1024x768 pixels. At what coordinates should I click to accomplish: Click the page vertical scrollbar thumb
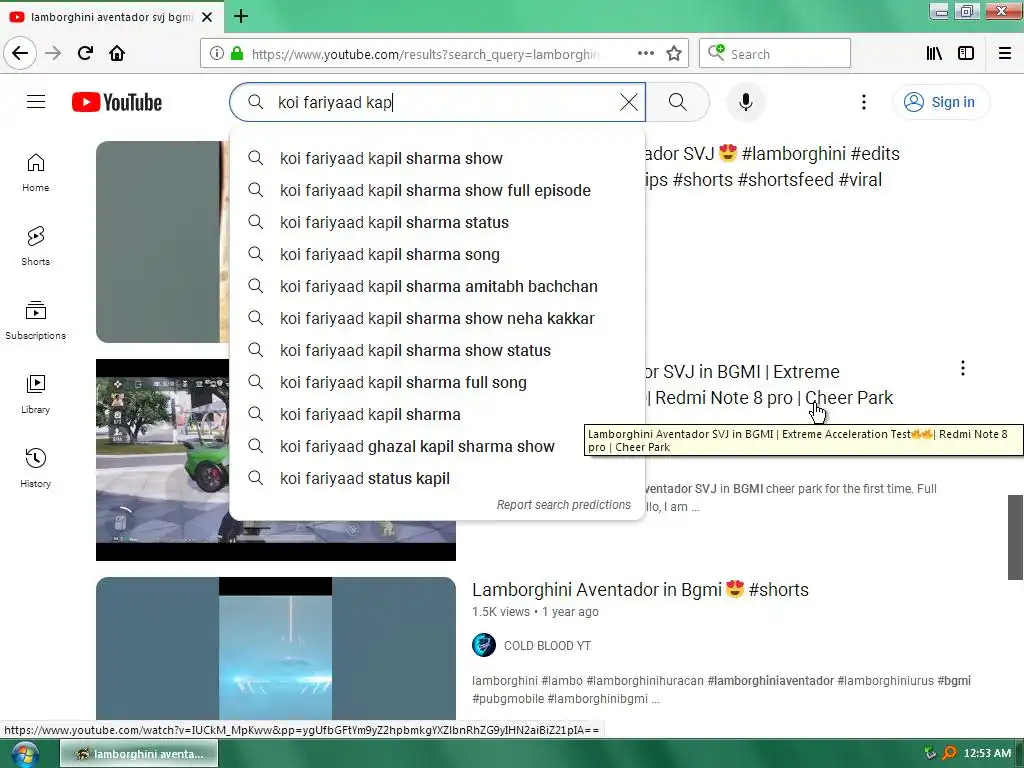pos(1015,537)
